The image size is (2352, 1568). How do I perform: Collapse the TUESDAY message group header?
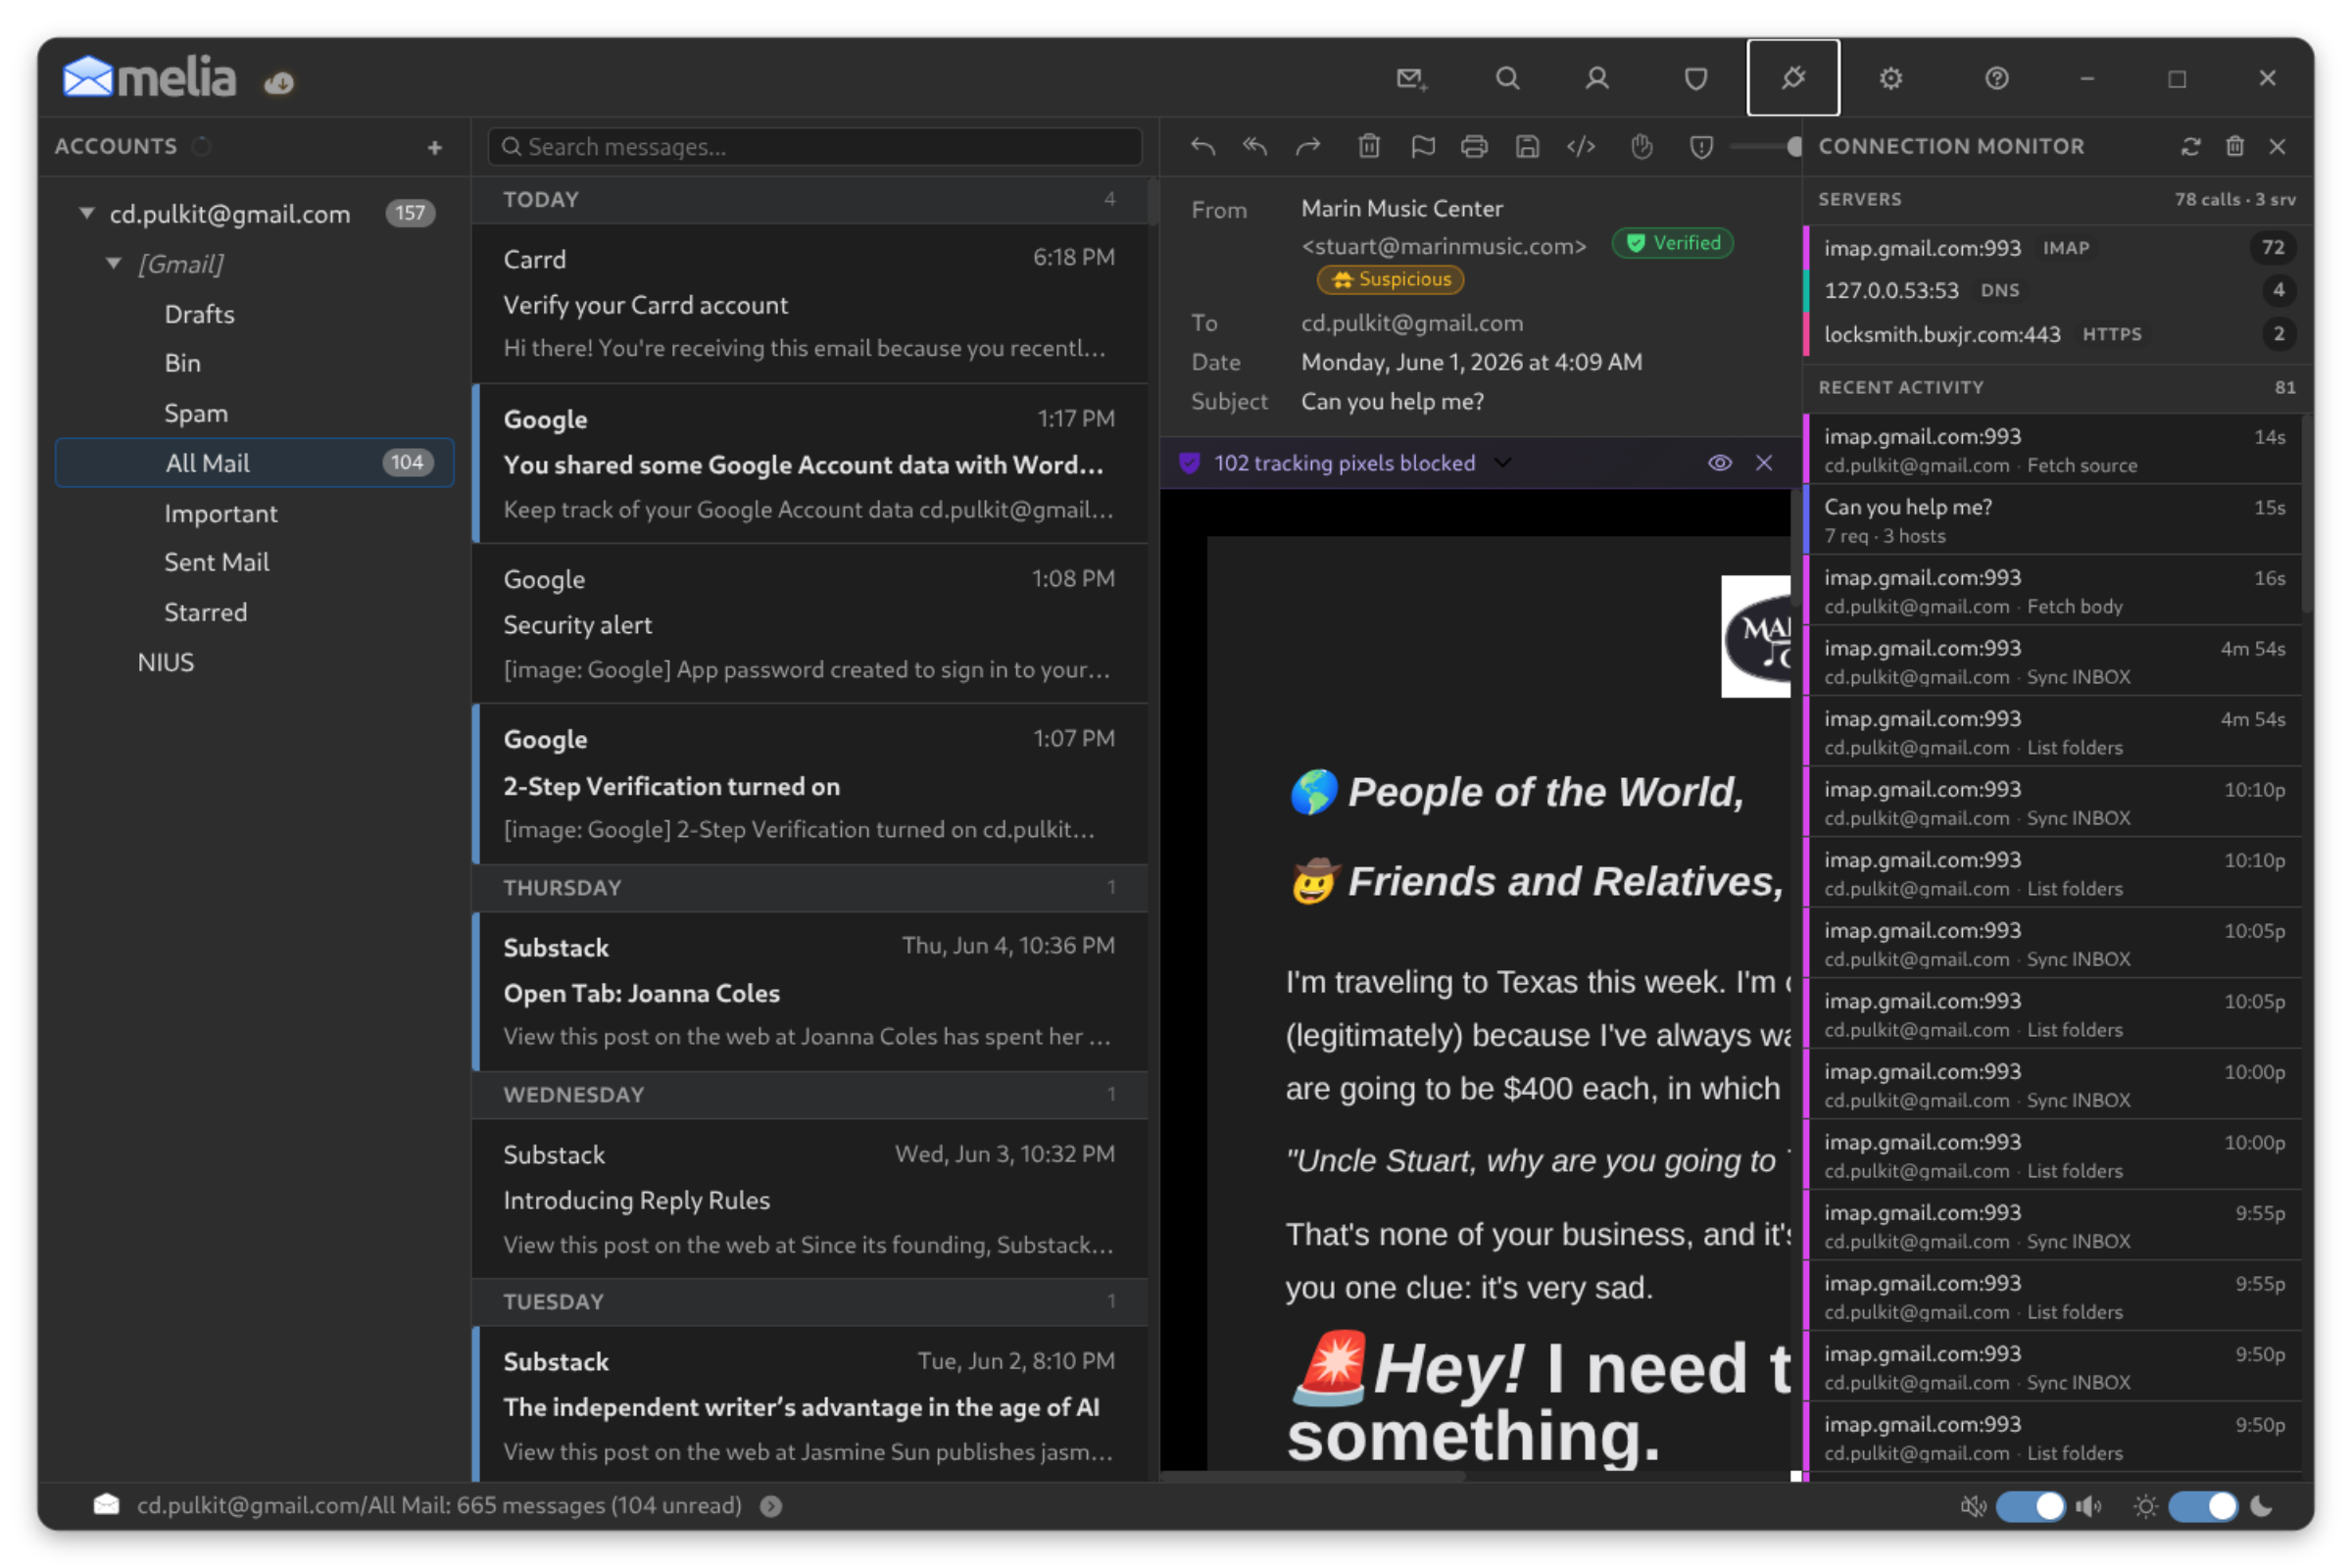(809, 1302)
